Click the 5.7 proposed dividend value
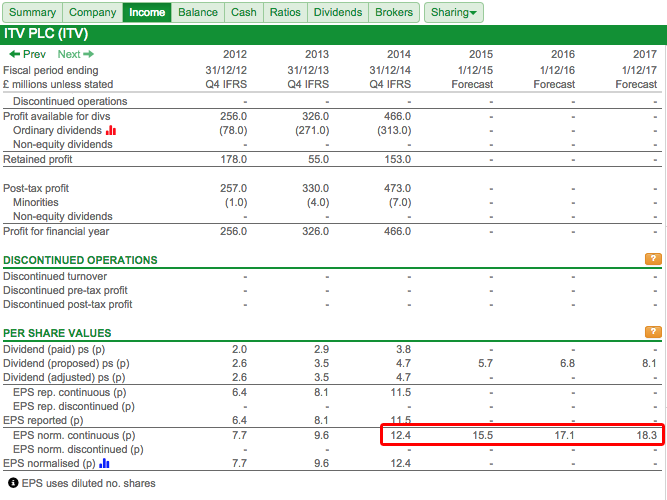Screen dimensions: 667x500 485,363
